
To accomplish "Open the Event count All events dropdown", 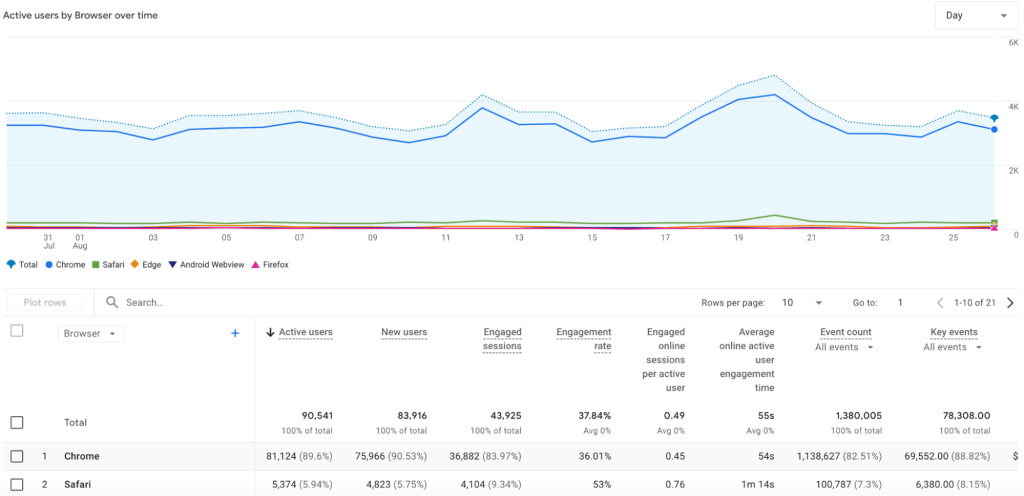I will tap(844, 347).
